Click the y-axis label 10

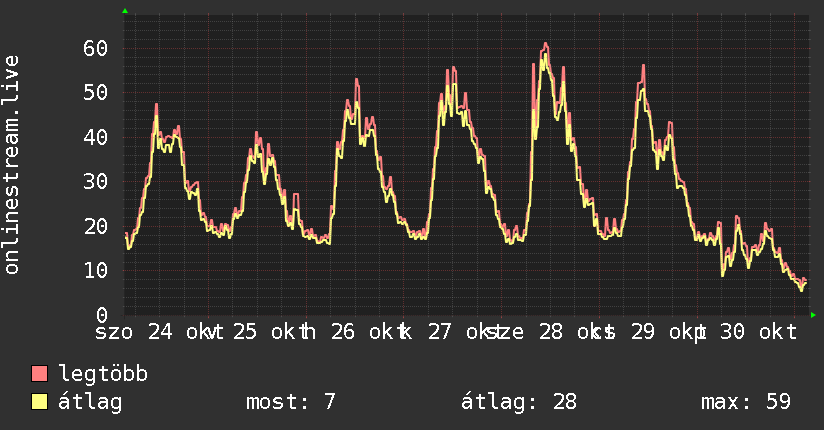coord(96,271)
